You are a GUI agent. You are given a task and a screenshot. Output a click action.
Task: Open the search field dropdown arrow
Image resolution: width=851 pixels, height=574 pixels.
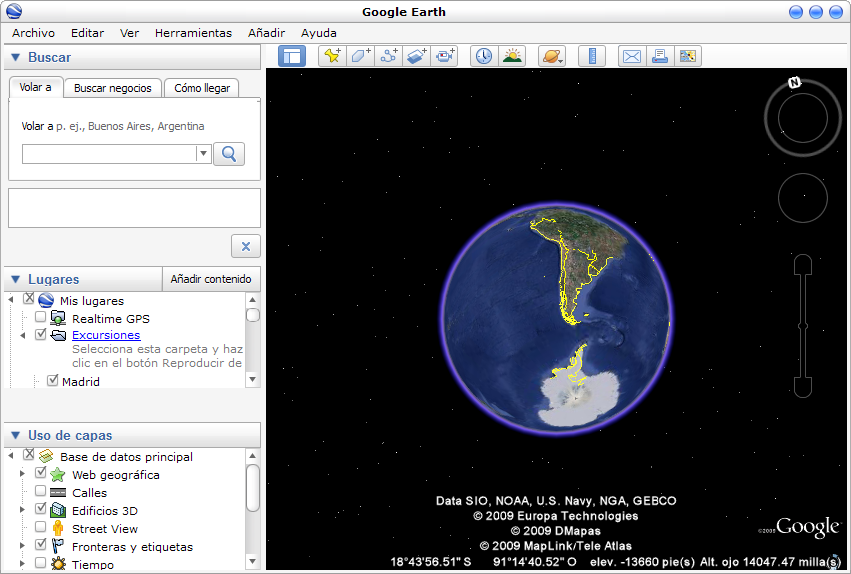(203, 154)
